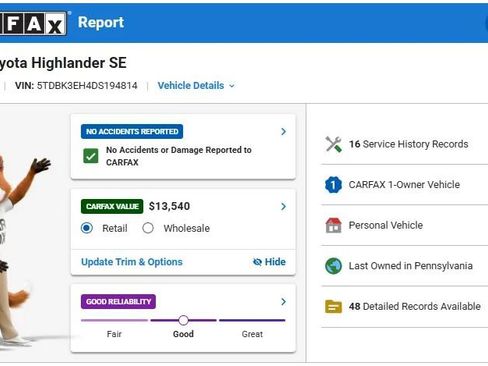Click the CARFAX logo in header
488x366 pixels.
click(x=33, y=23)
